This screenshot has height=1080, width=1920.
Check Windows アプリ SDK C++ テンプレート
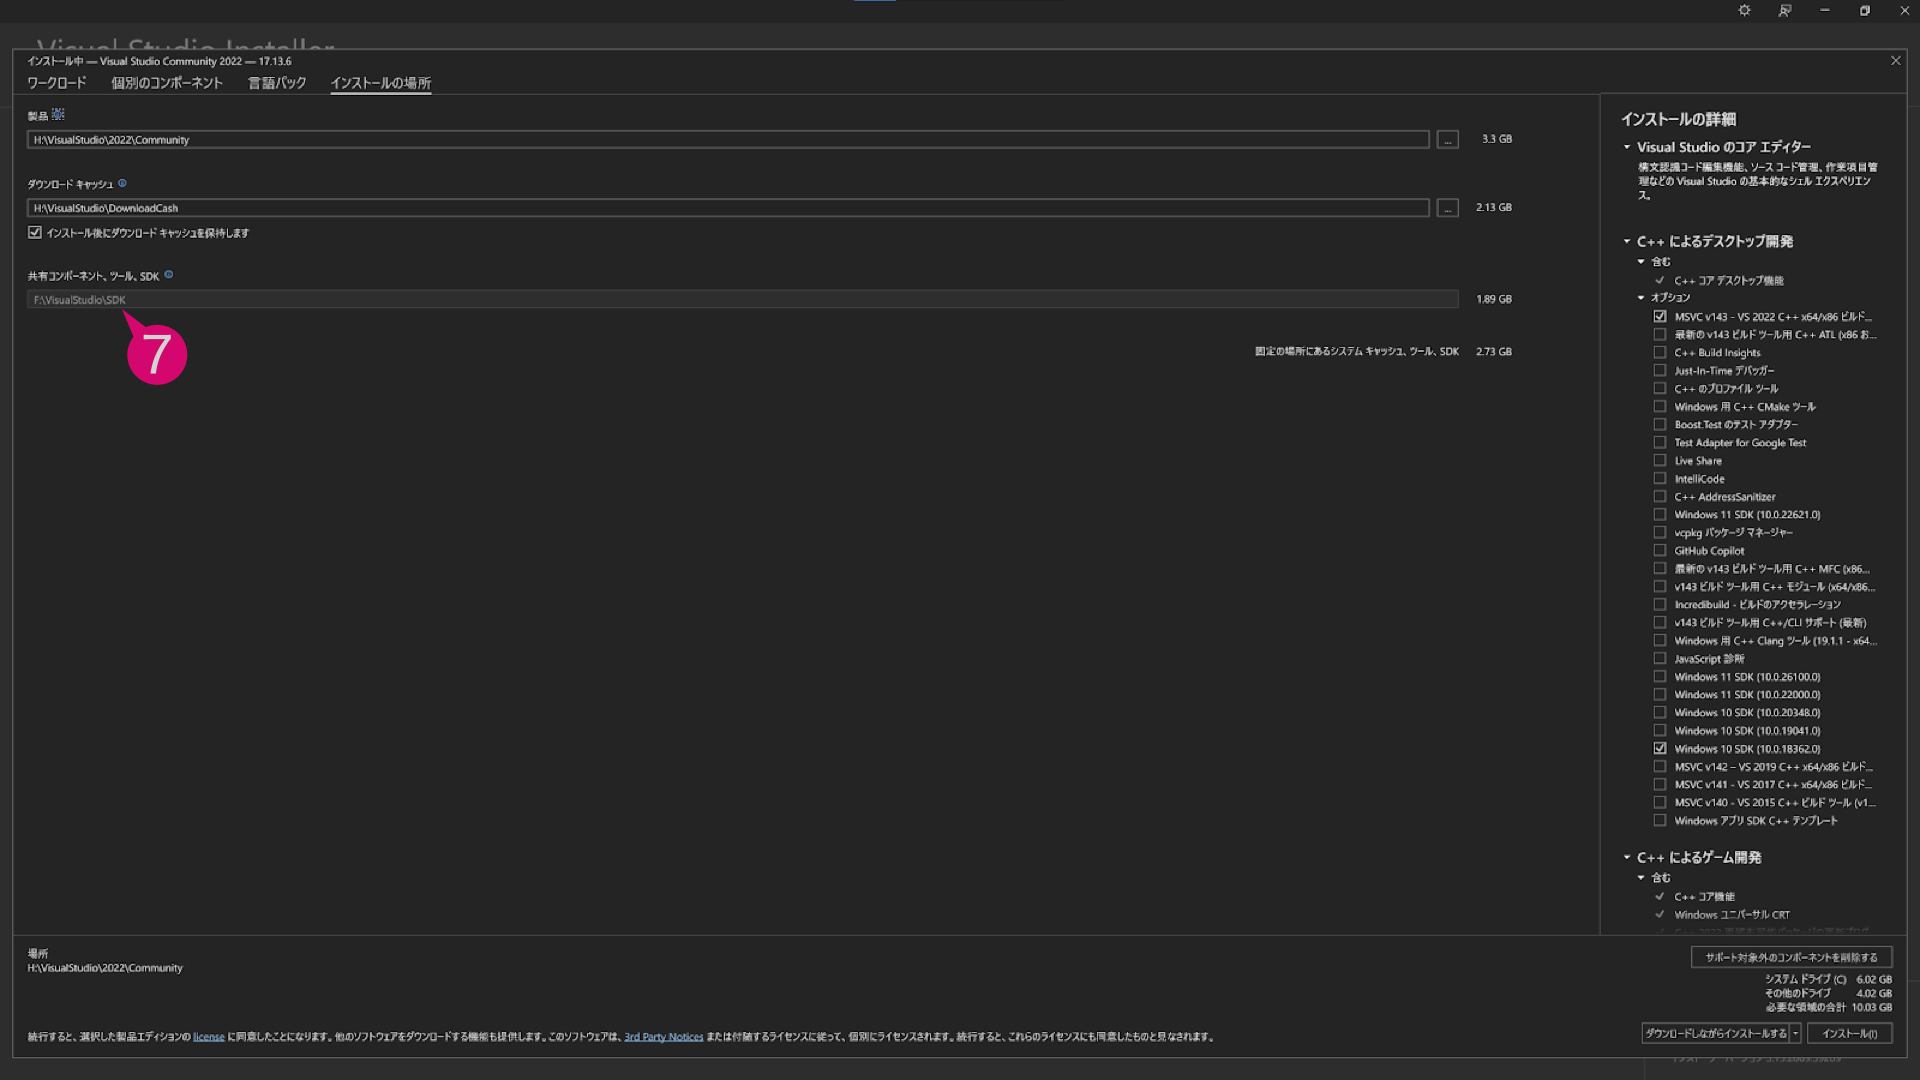coord(1660,820)
